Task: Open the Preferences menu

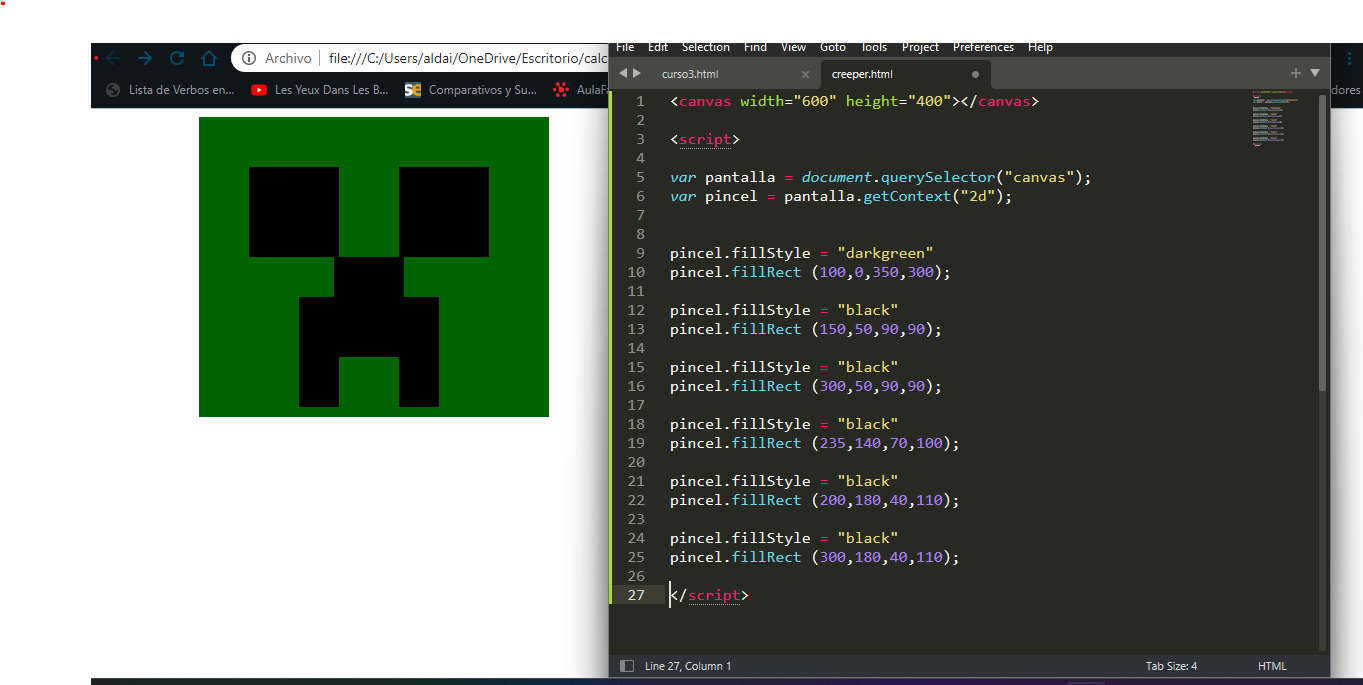Action: [983, 47]
